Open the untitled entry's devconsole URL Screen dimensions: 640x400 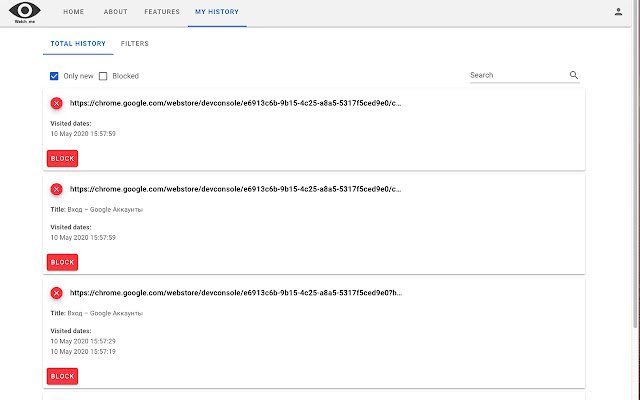[236, 103]
